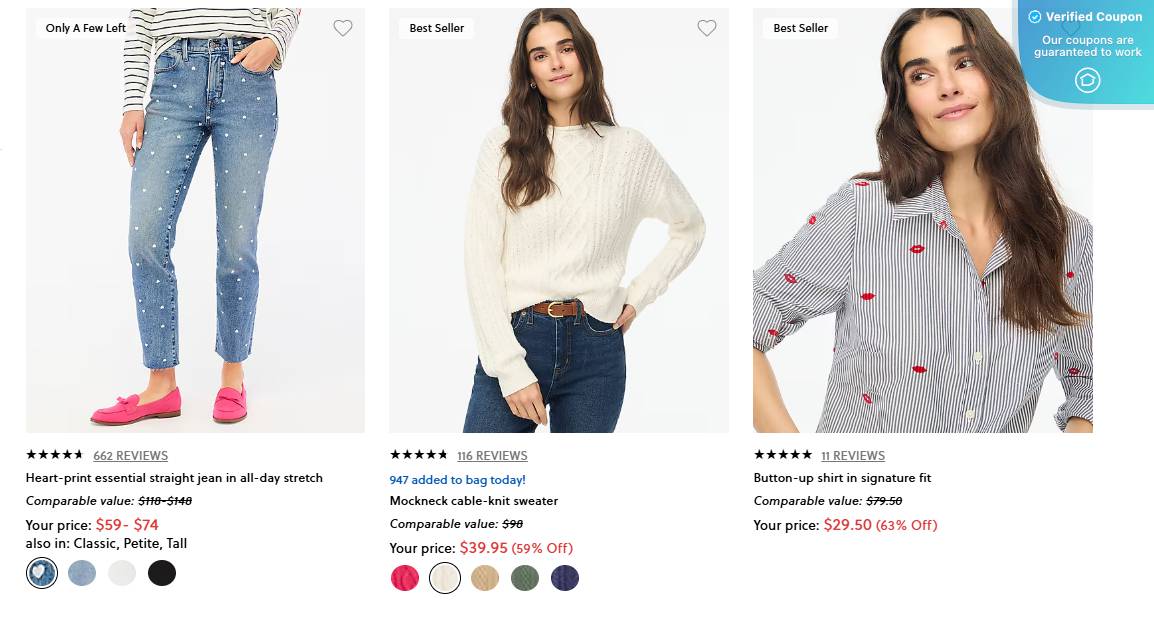Select the pink sweater color swatch
The image size is (1154, 621).
coord(404,577)
